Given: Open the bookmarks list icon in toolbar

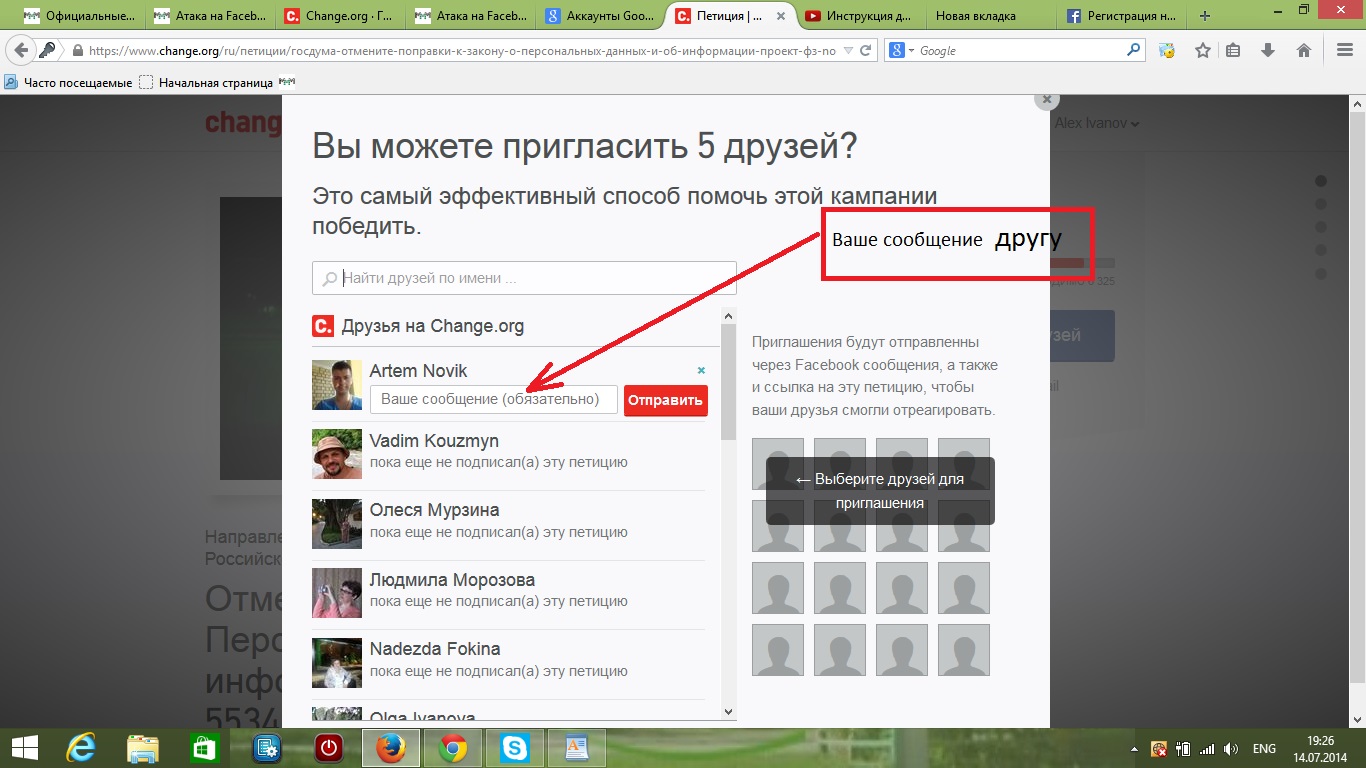Looking at the screenshot, I should [x=1233, y=50].
